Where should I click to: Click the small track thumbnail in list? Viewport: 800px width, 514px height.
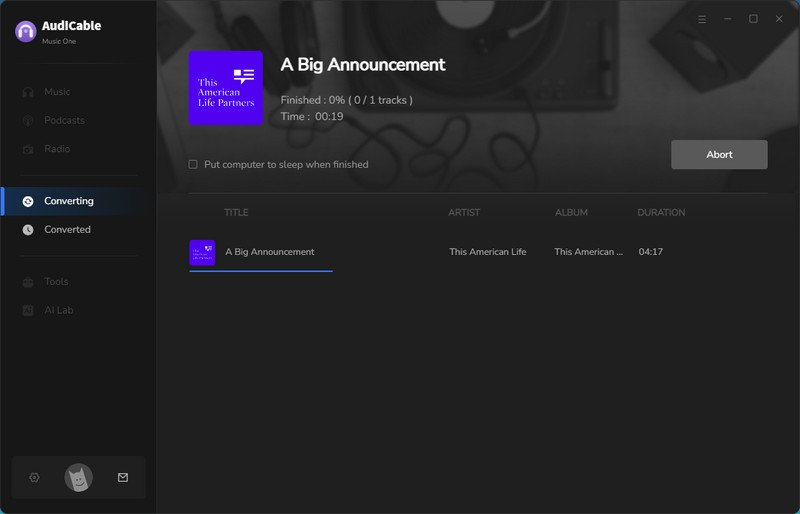(202, 253)
